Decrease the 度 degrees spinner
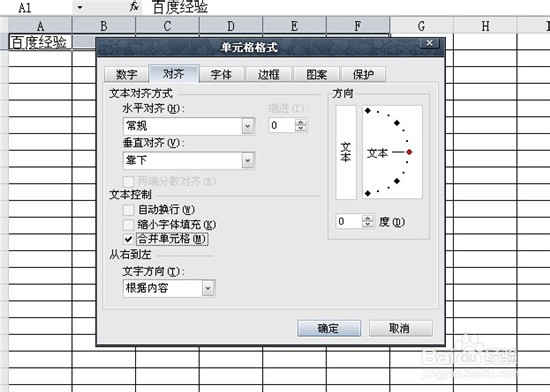 [x=368, y=224]
